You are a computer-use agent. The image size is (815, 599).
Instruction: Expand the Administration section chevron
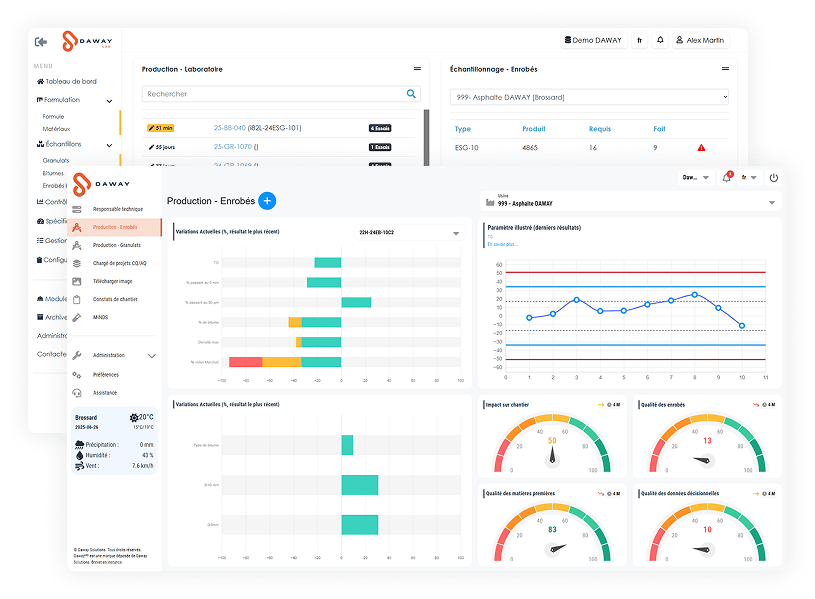(151, 355)
